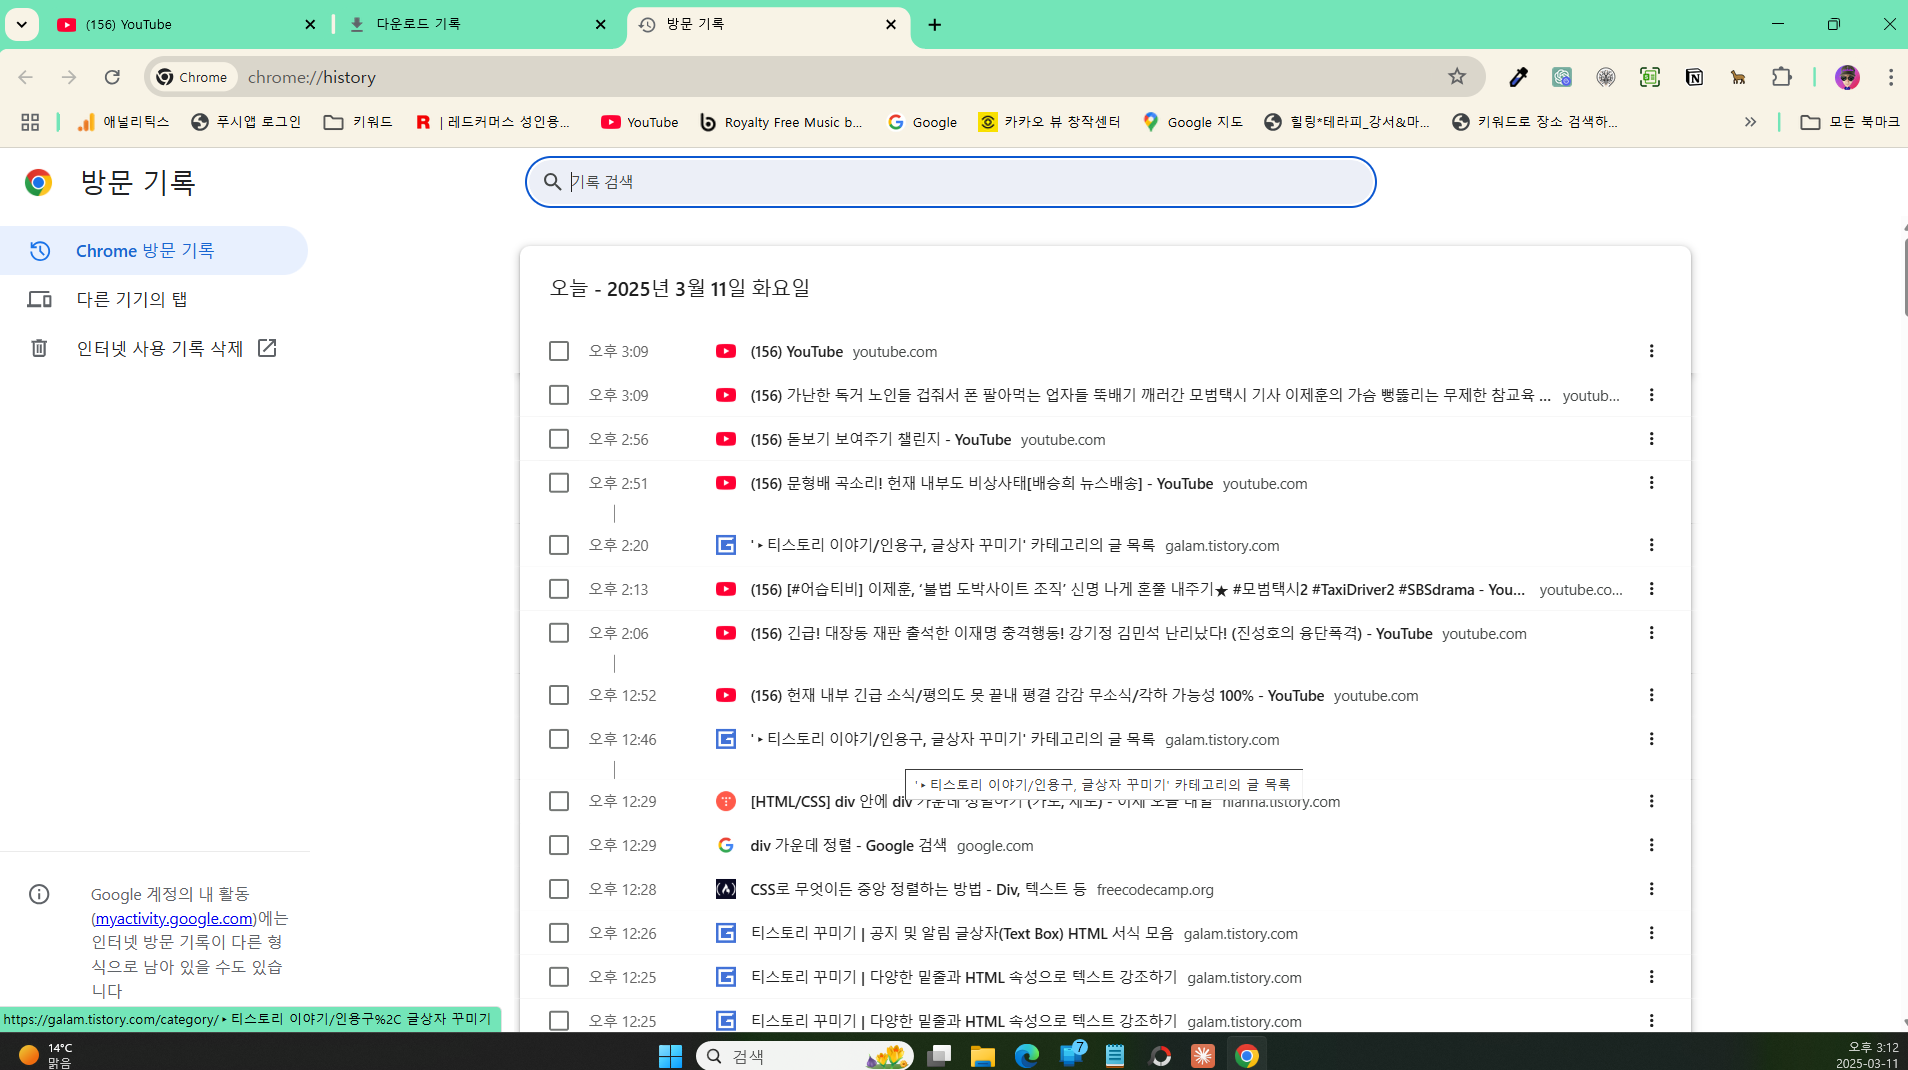Click the eyedropper extension icon
This screenshot has width=1908, height=1070.
(x=1520, y=77)
